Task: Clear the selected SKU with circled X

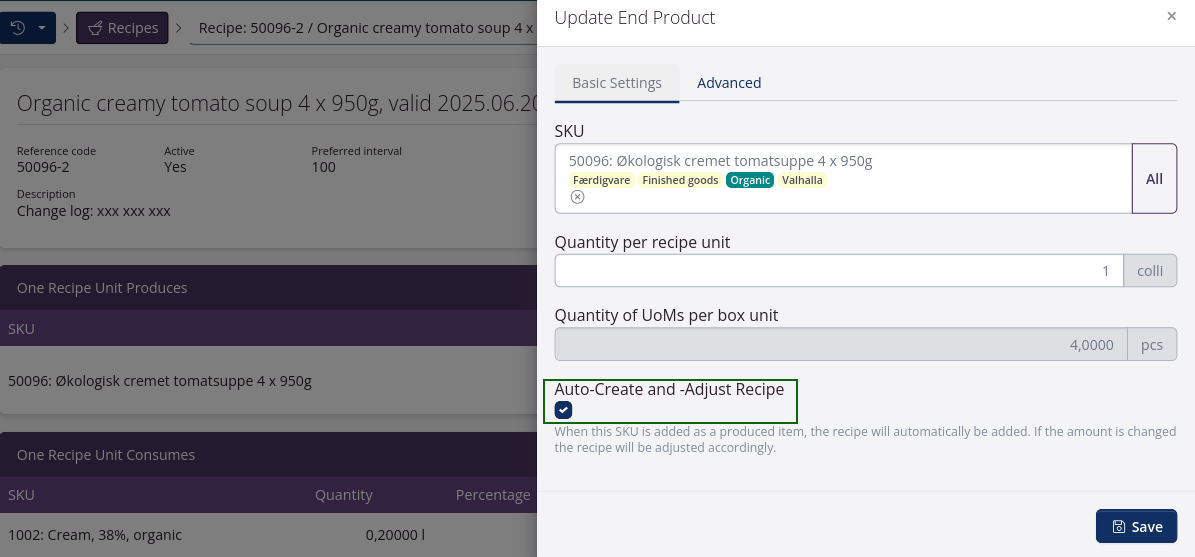Action: pos(577,197)
